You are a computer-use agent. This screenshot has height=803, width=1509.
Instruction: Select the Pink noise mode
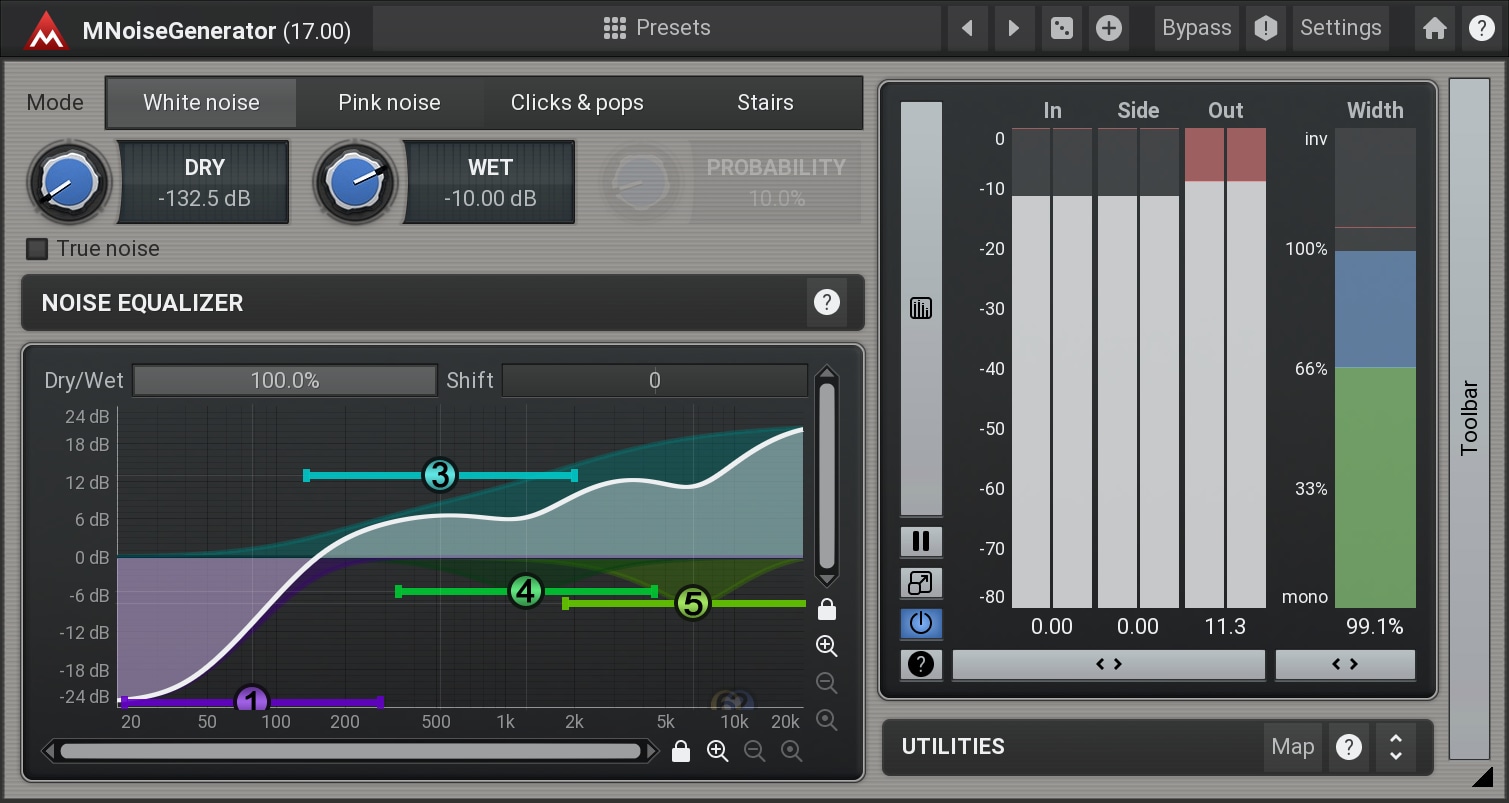[x=389, y=103]
